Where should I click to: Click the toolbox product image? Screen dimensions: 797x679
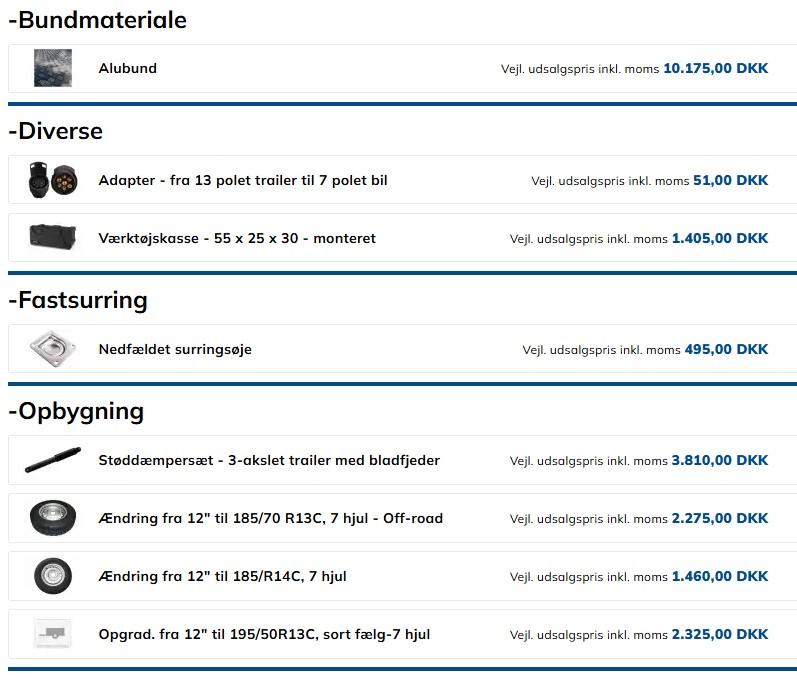click(52, 238)
